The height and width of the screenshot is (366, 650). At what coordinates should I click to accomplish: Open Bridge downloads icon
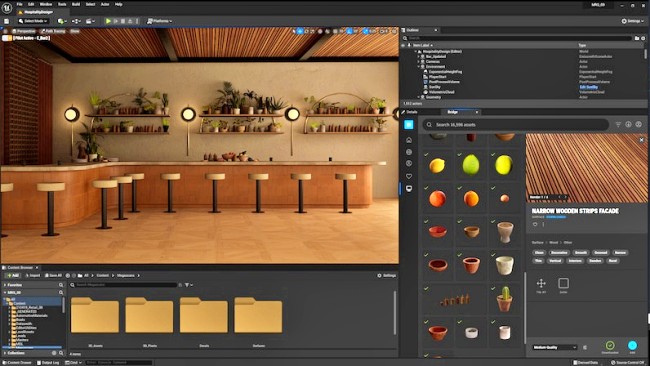628,124
